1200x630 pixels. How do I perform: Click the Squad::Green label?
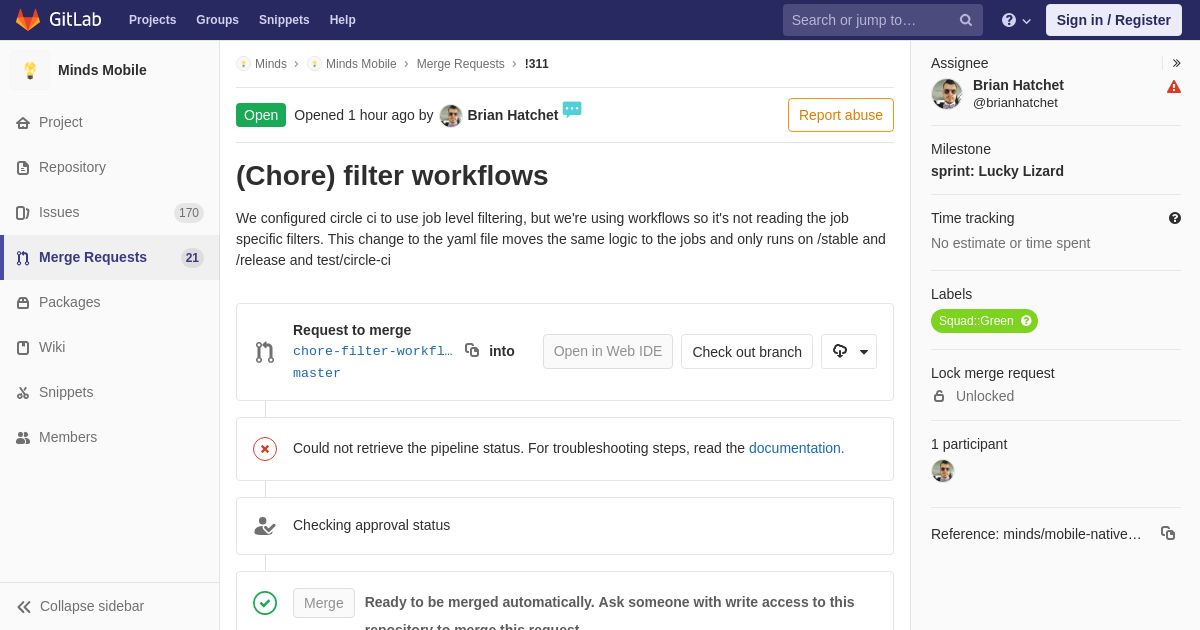(976, 321)
